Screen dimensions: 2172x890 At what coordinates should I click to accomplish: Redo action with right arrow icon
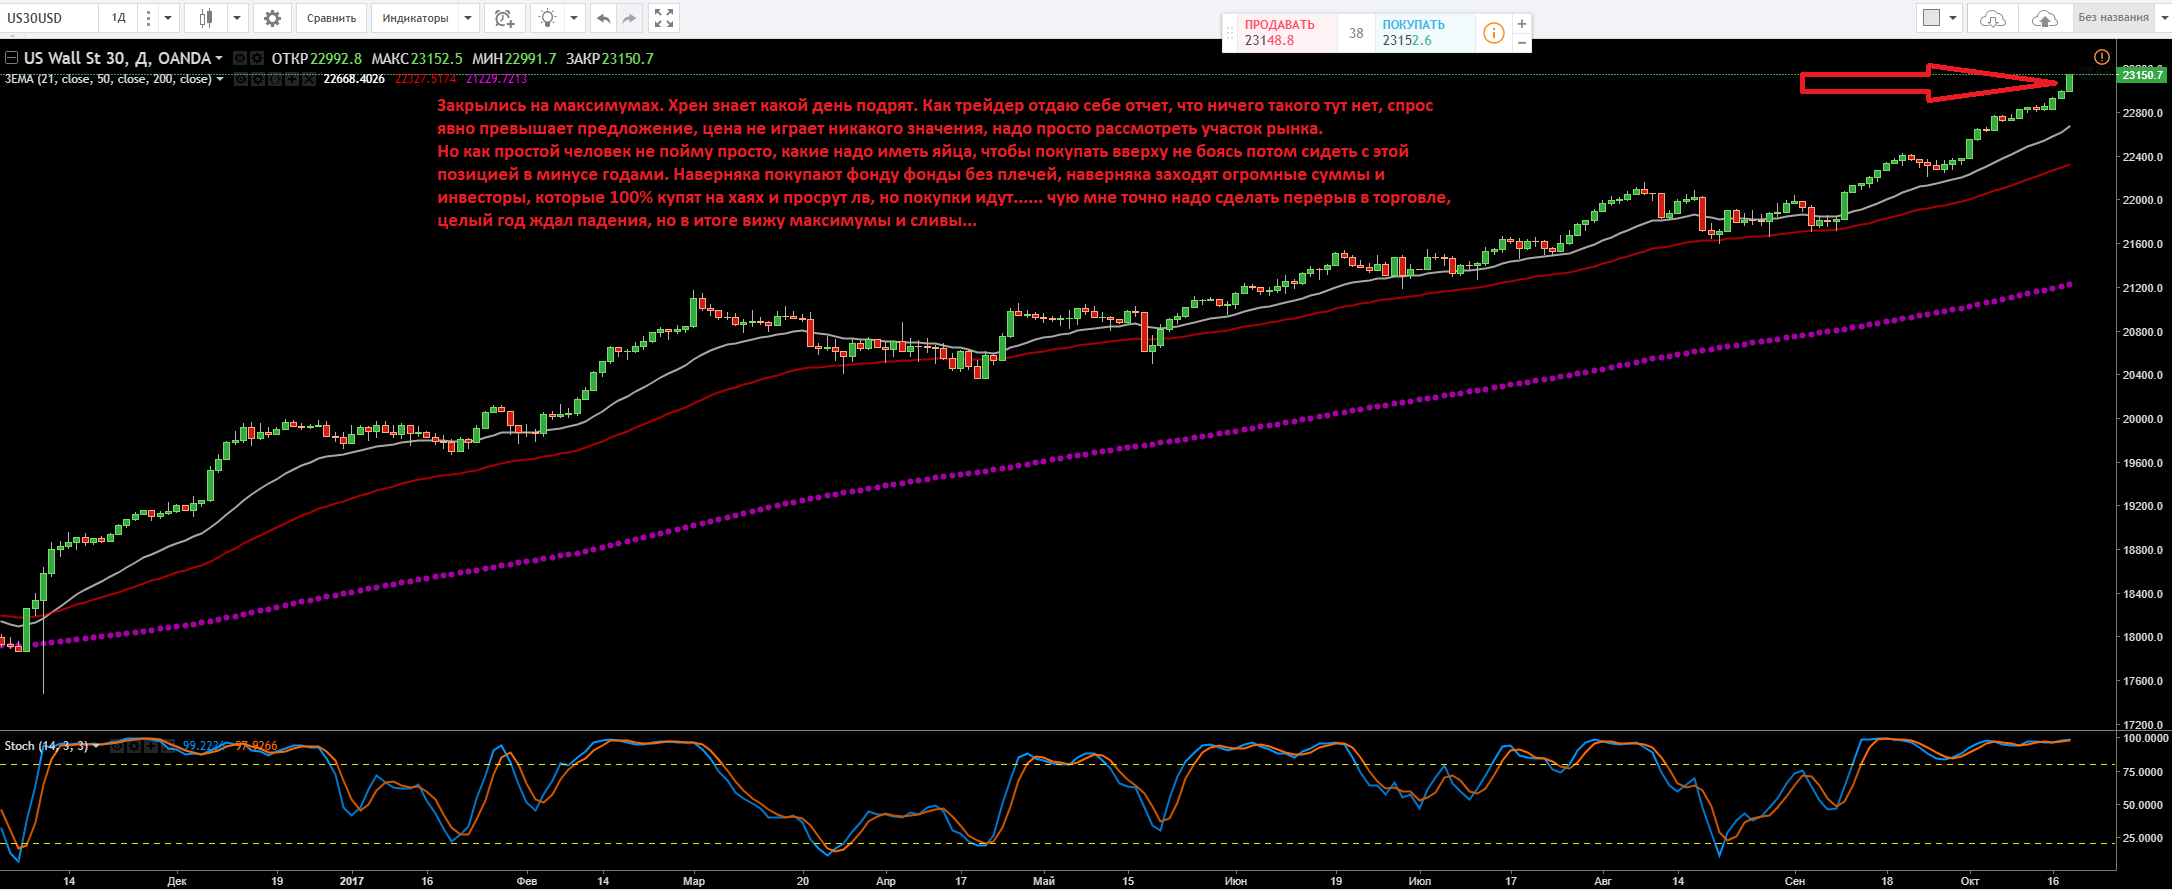[x=629, y=18]
